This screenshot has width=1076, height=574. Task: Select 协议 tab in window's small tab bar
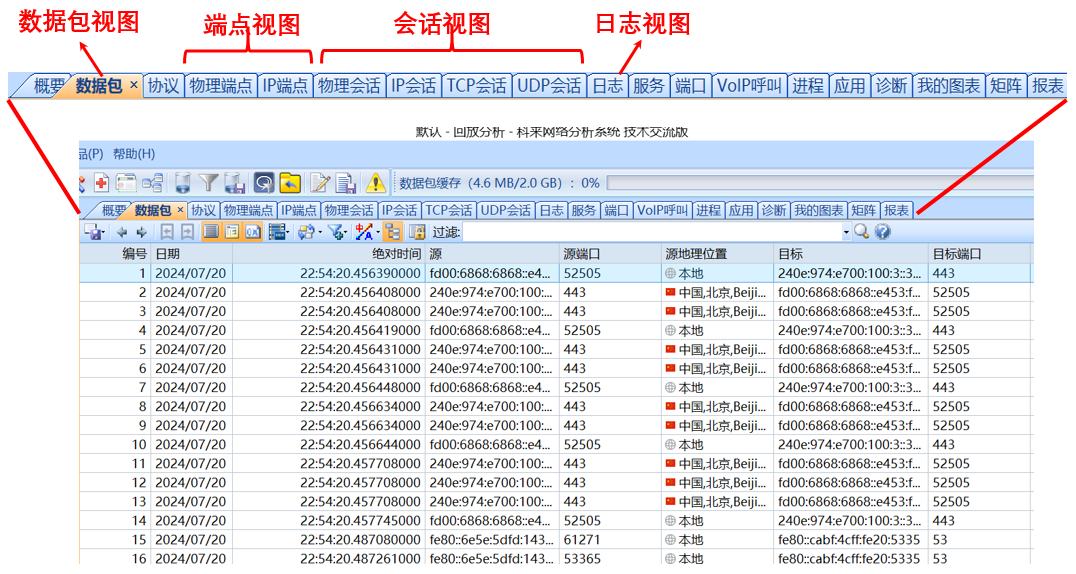(203, 210)
